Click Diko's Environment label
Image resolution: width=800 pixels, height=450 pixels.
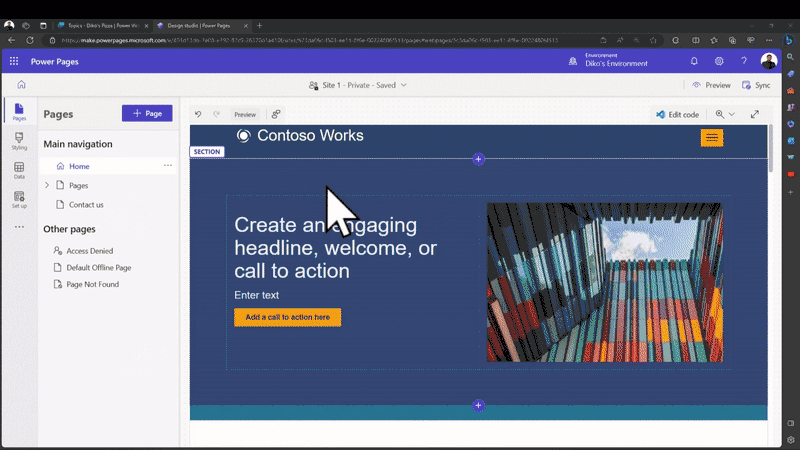(x=616, y=64)
